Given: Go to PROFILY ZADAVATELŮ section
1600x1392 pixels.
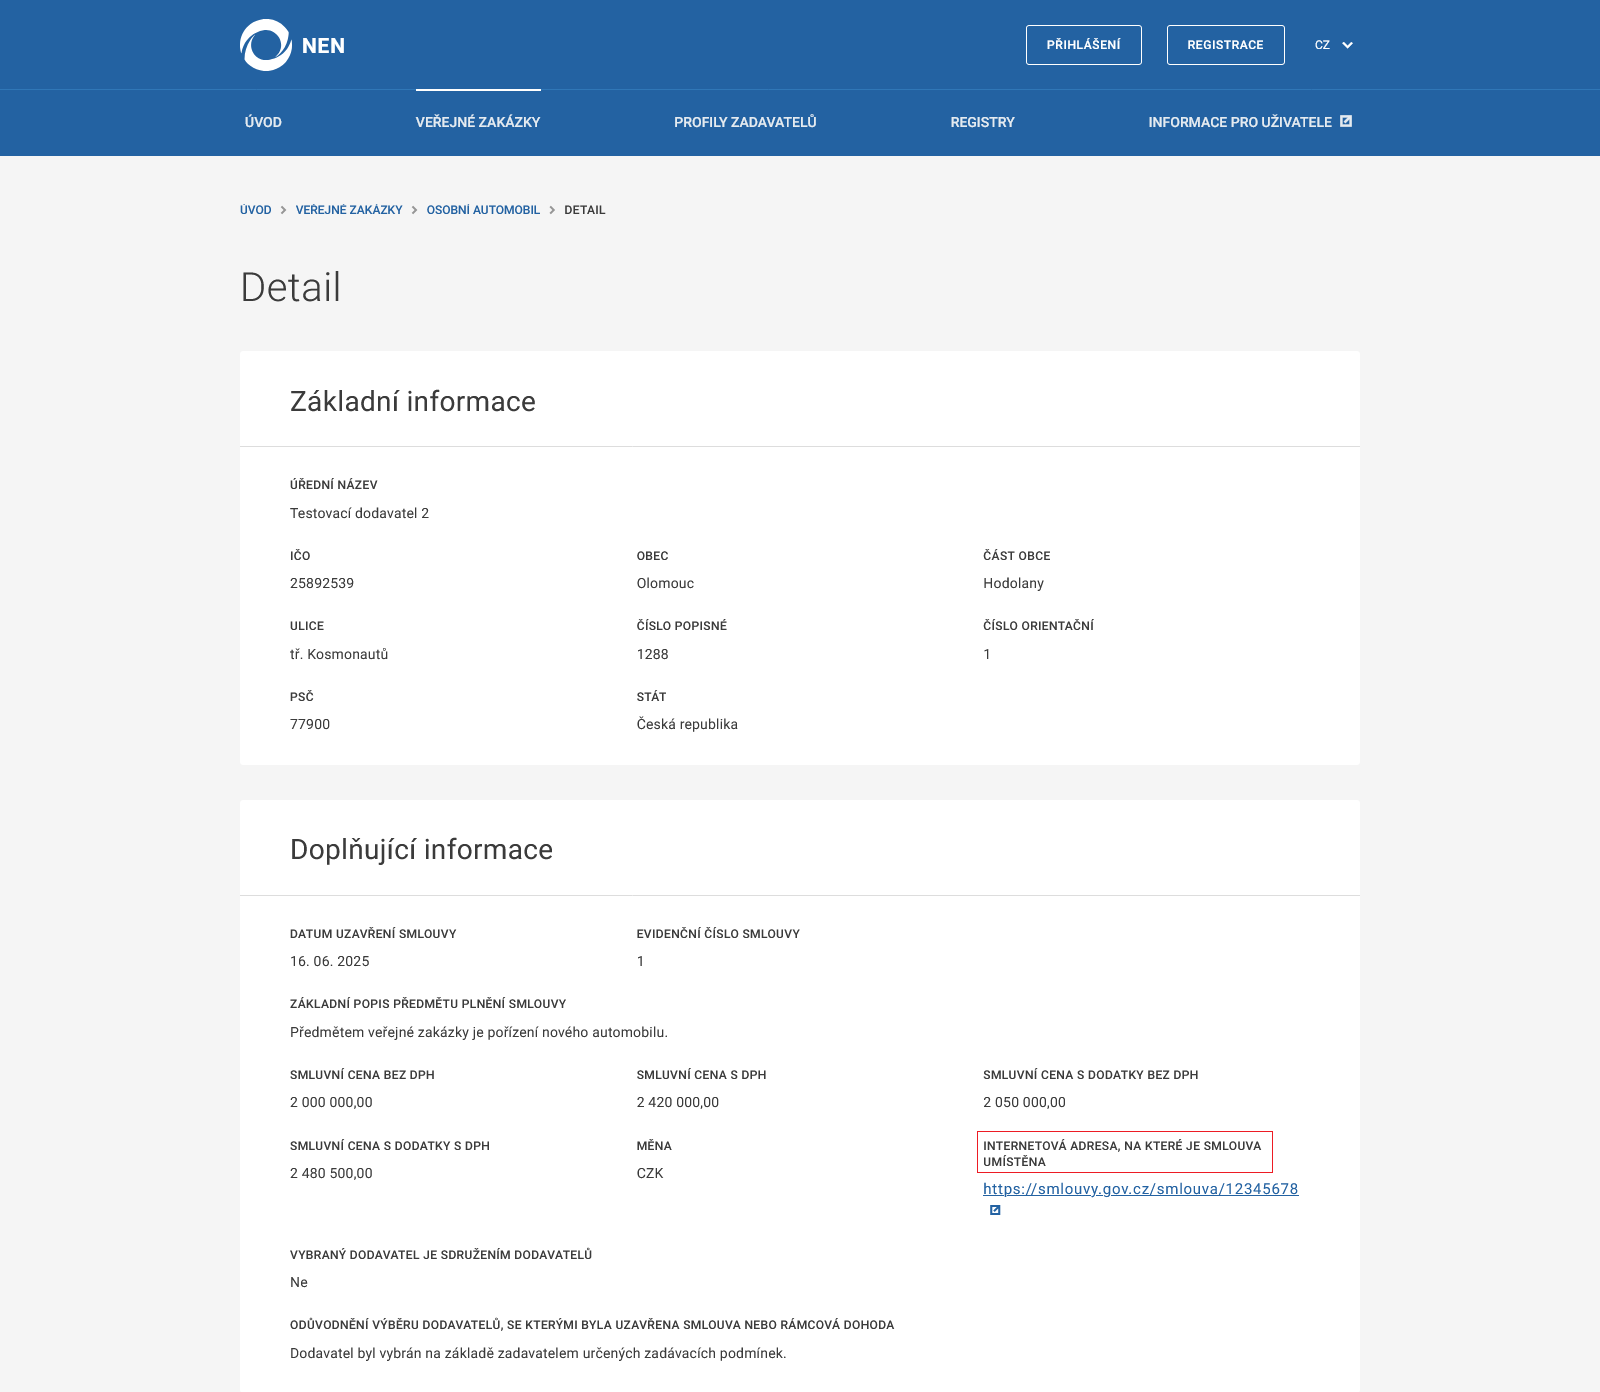Looking at the screenshot, I should click(x=745, y=122).
